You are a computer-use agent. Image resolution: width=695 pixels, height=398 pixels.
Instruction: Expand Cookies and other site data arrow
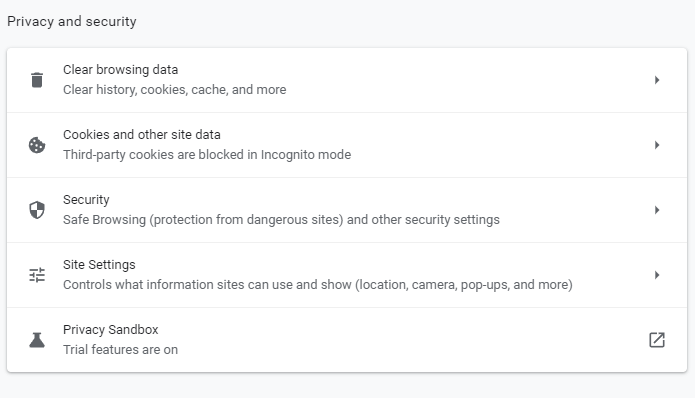657,145
